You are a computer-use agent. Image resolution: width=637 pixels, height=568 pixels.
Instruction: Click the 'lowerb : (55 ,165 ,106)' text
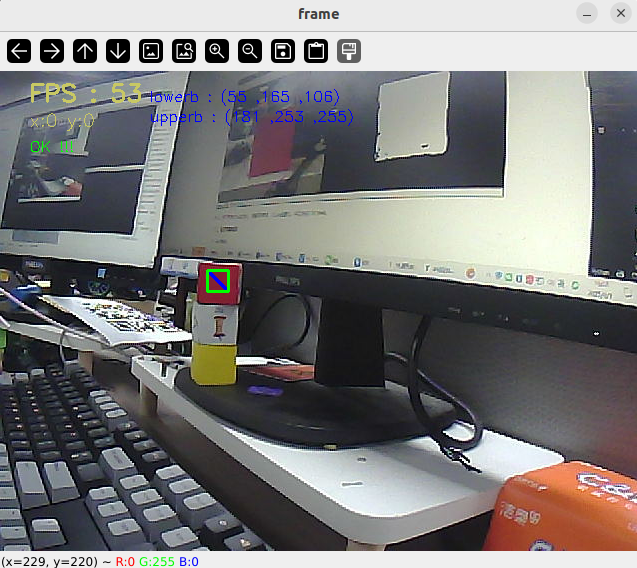pos(245,97)
